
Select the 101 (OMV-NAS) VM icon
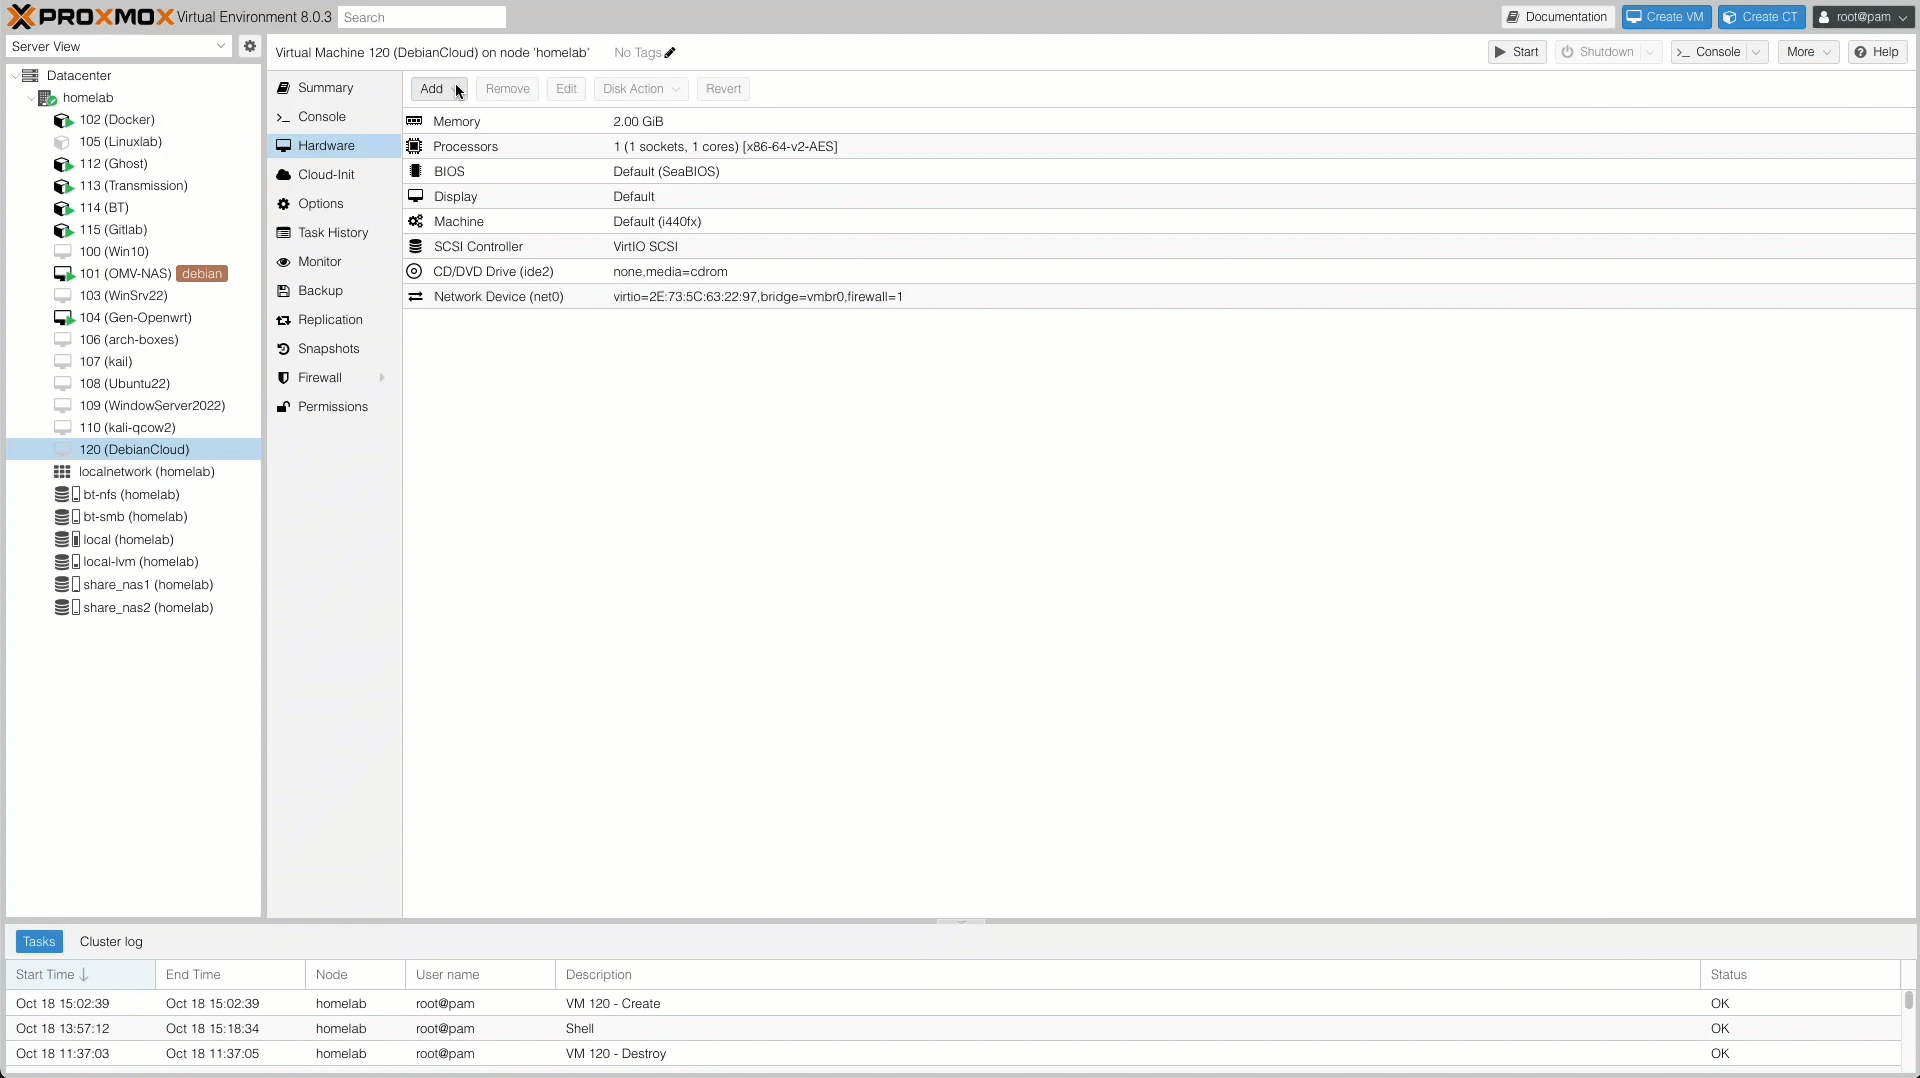[63, 274]
